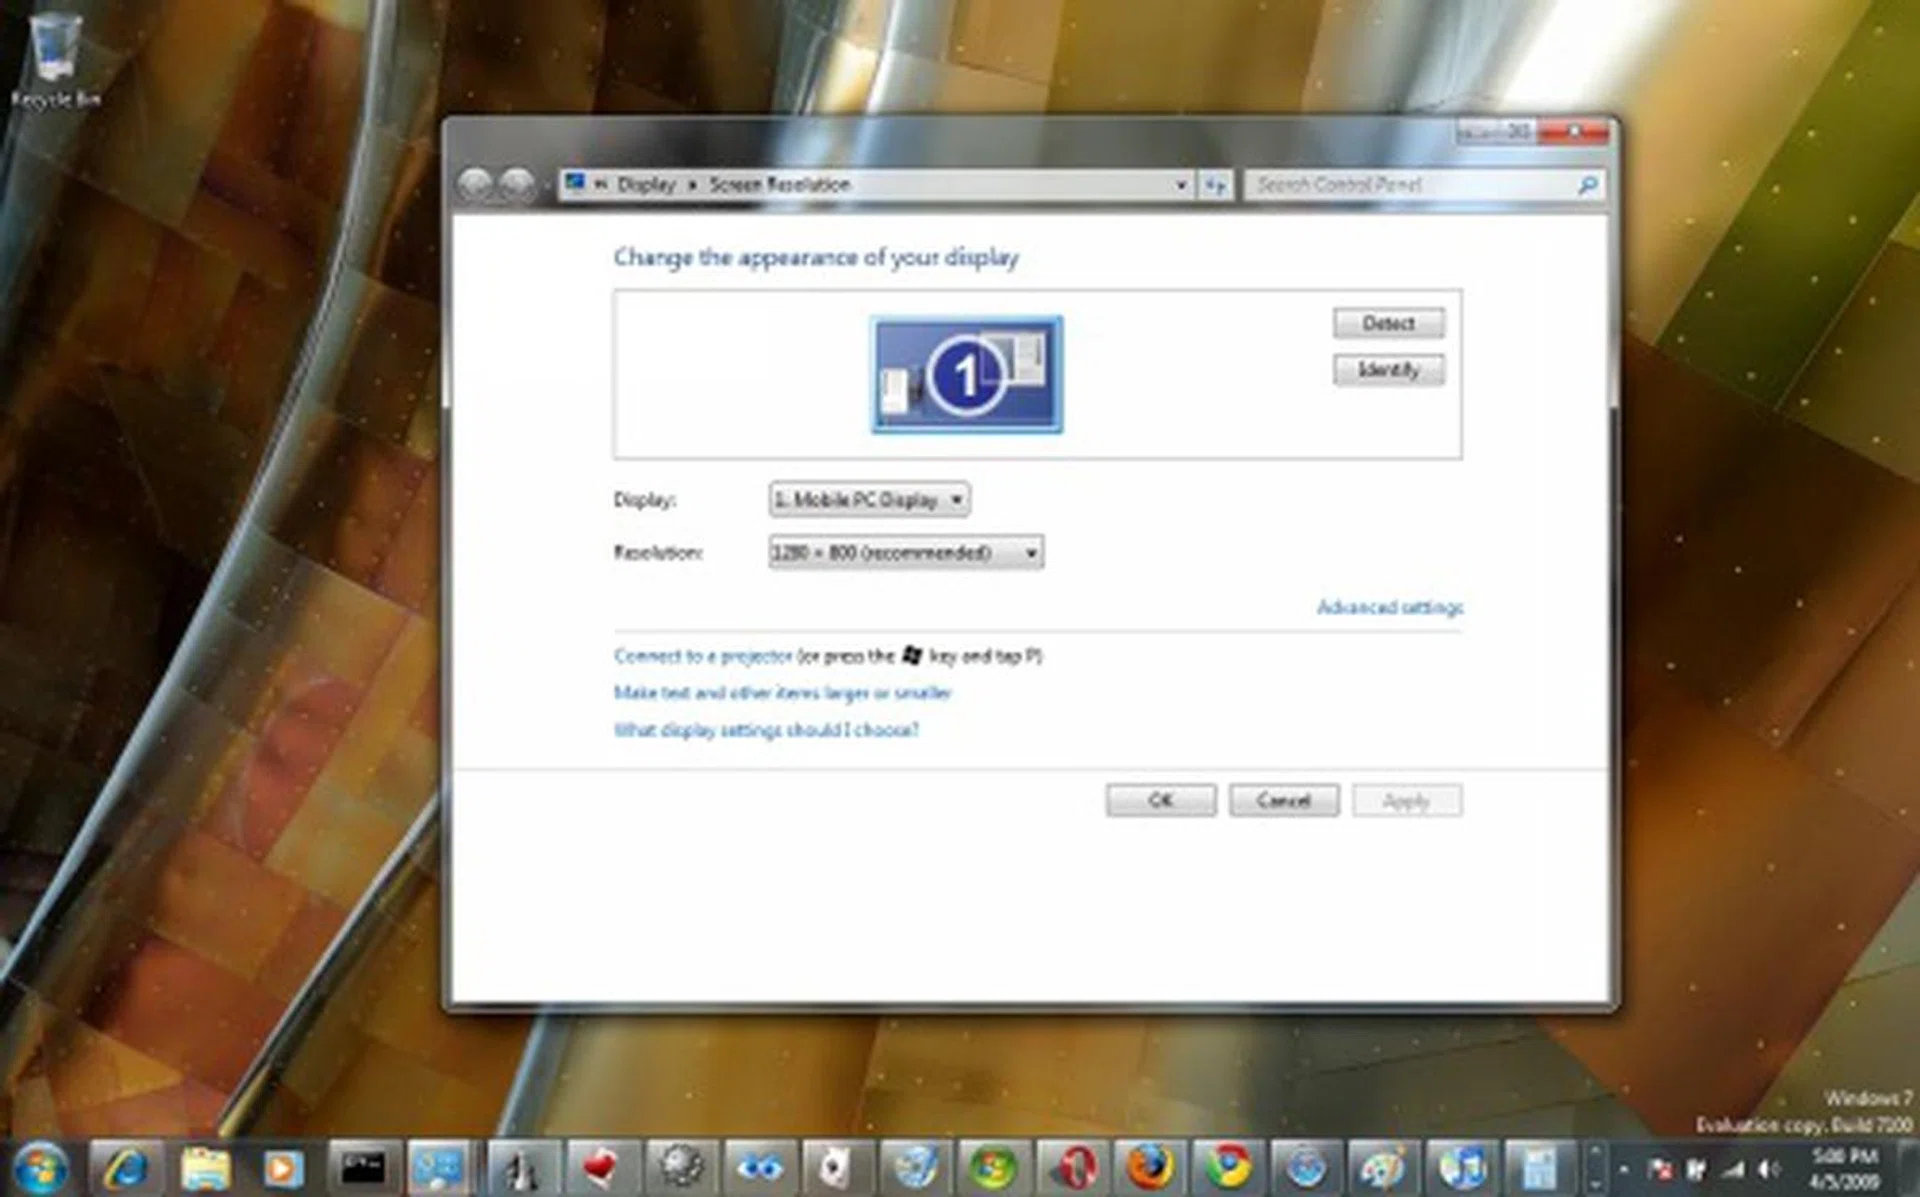Click the network signal tray icon

pos(1733,1168)
